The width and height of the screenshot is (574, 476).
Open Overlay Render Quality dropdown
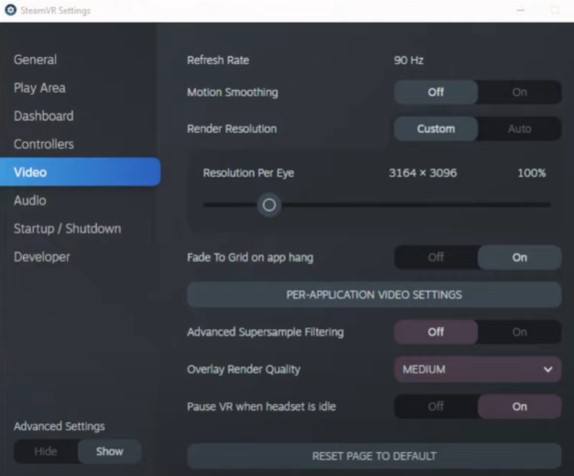pos(477,369)
